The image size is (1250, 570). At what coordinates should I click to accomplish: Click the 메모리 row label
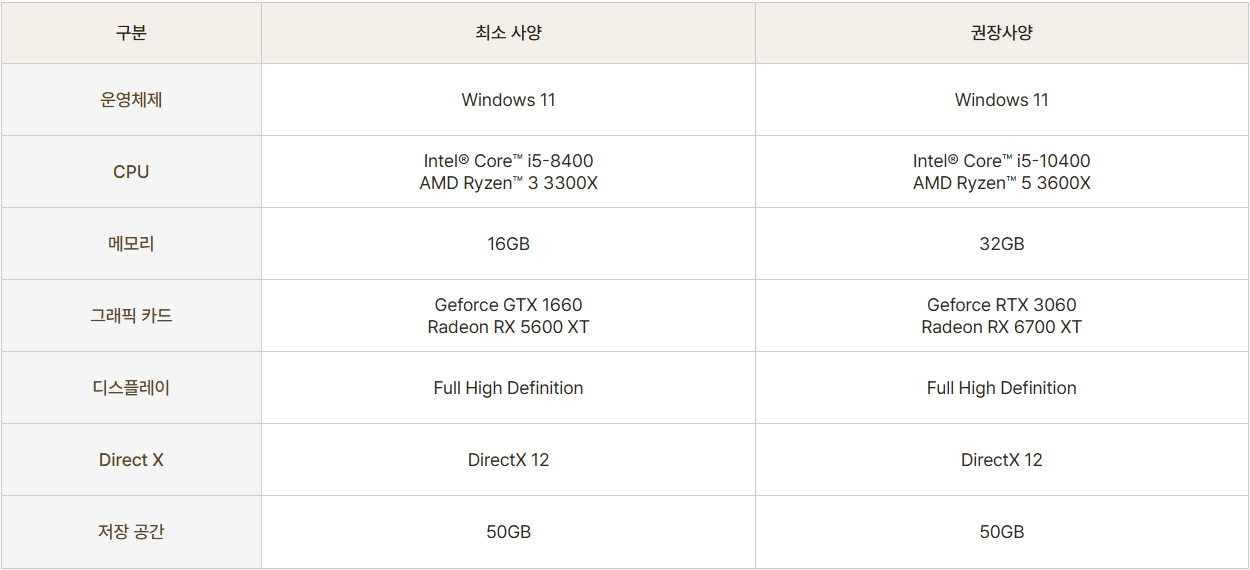coord(131,244)
